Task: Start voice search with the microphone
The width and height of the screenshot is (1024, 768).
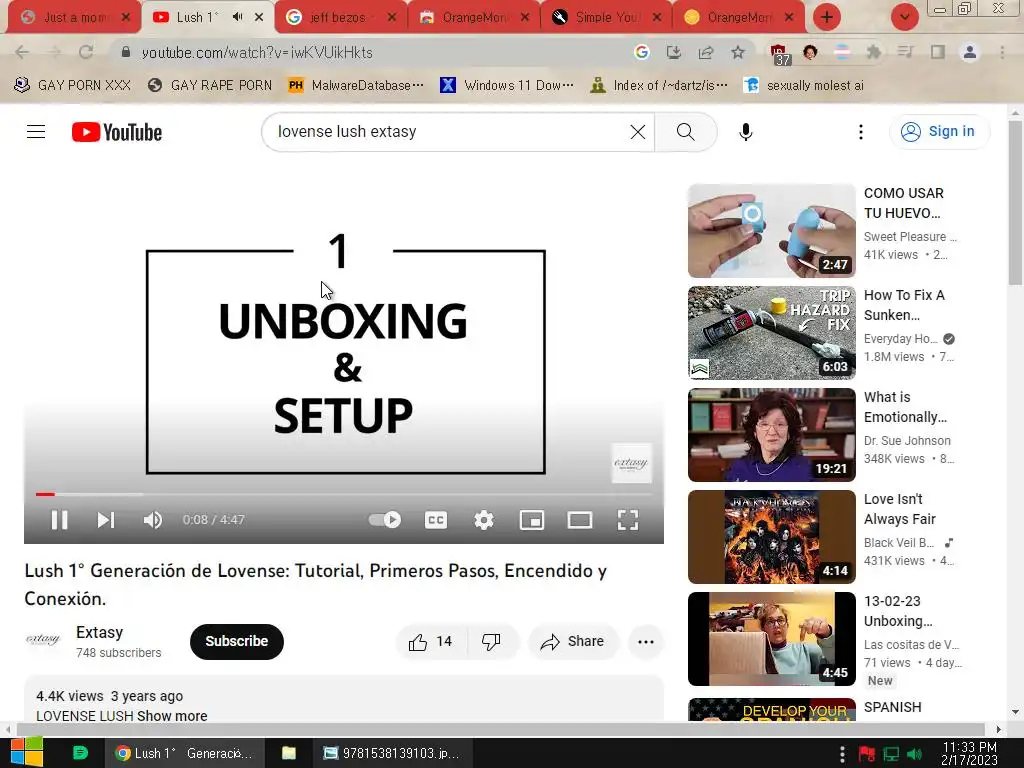Action: [746, 132]
